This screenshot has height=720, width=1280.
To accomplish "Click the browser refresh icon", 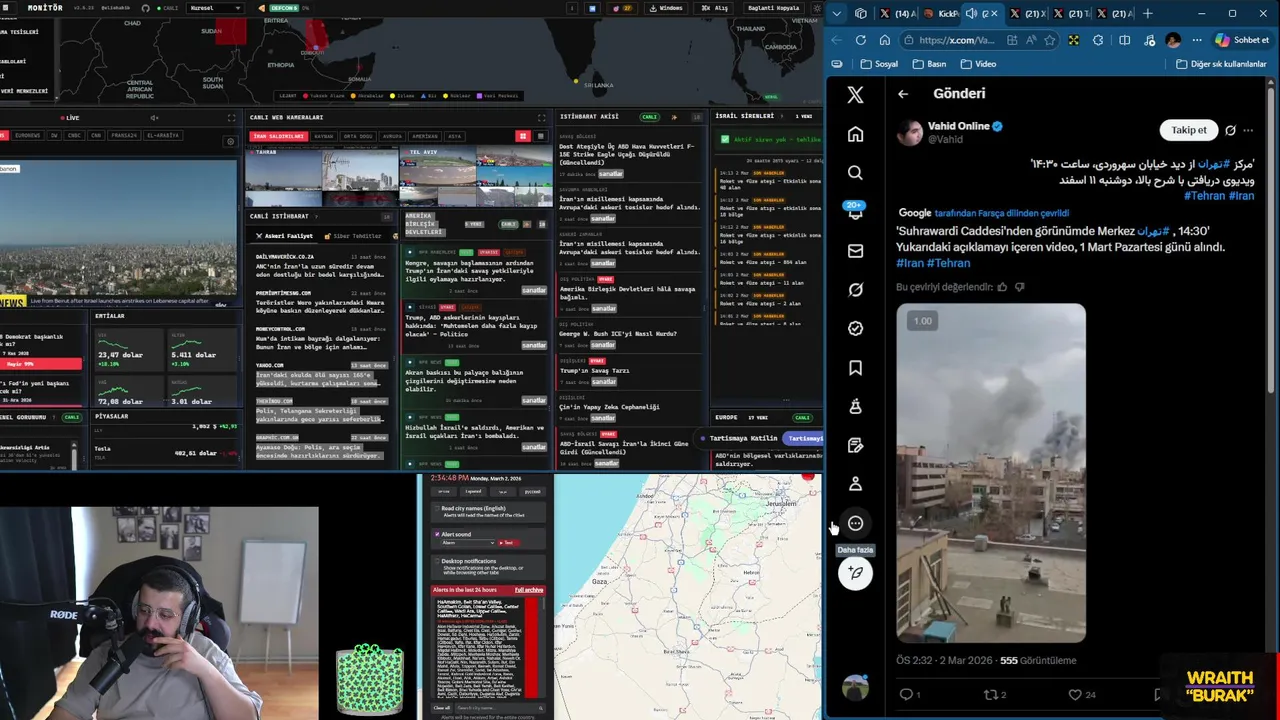I will coord(861,40).
